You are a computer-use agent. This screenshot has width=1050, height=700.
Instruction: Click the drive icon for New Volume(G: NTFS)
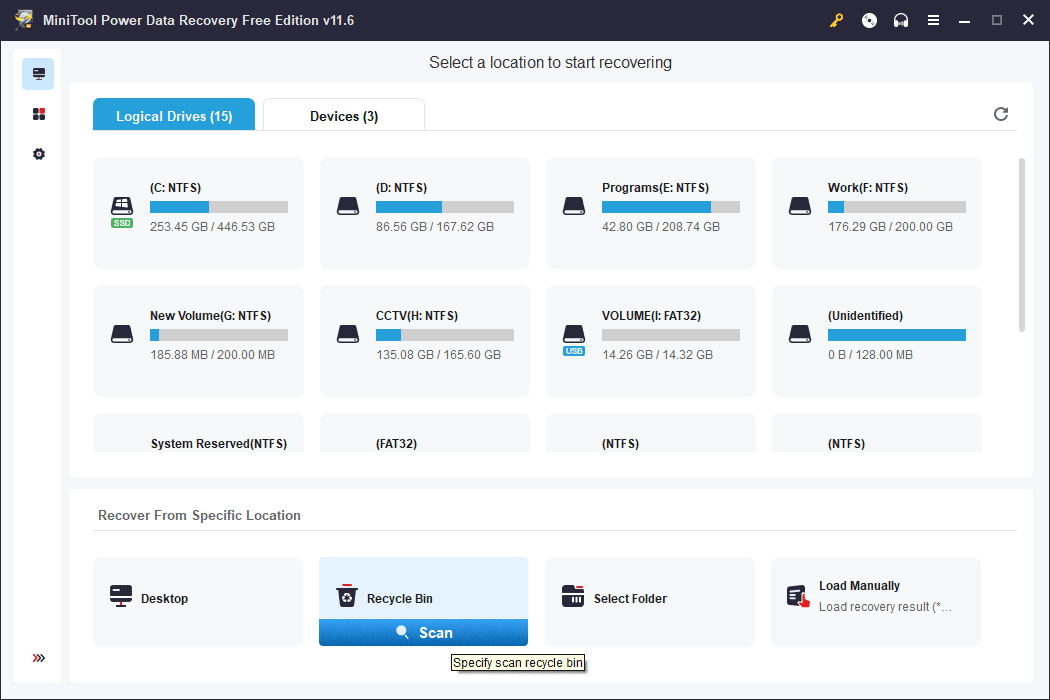122,334
